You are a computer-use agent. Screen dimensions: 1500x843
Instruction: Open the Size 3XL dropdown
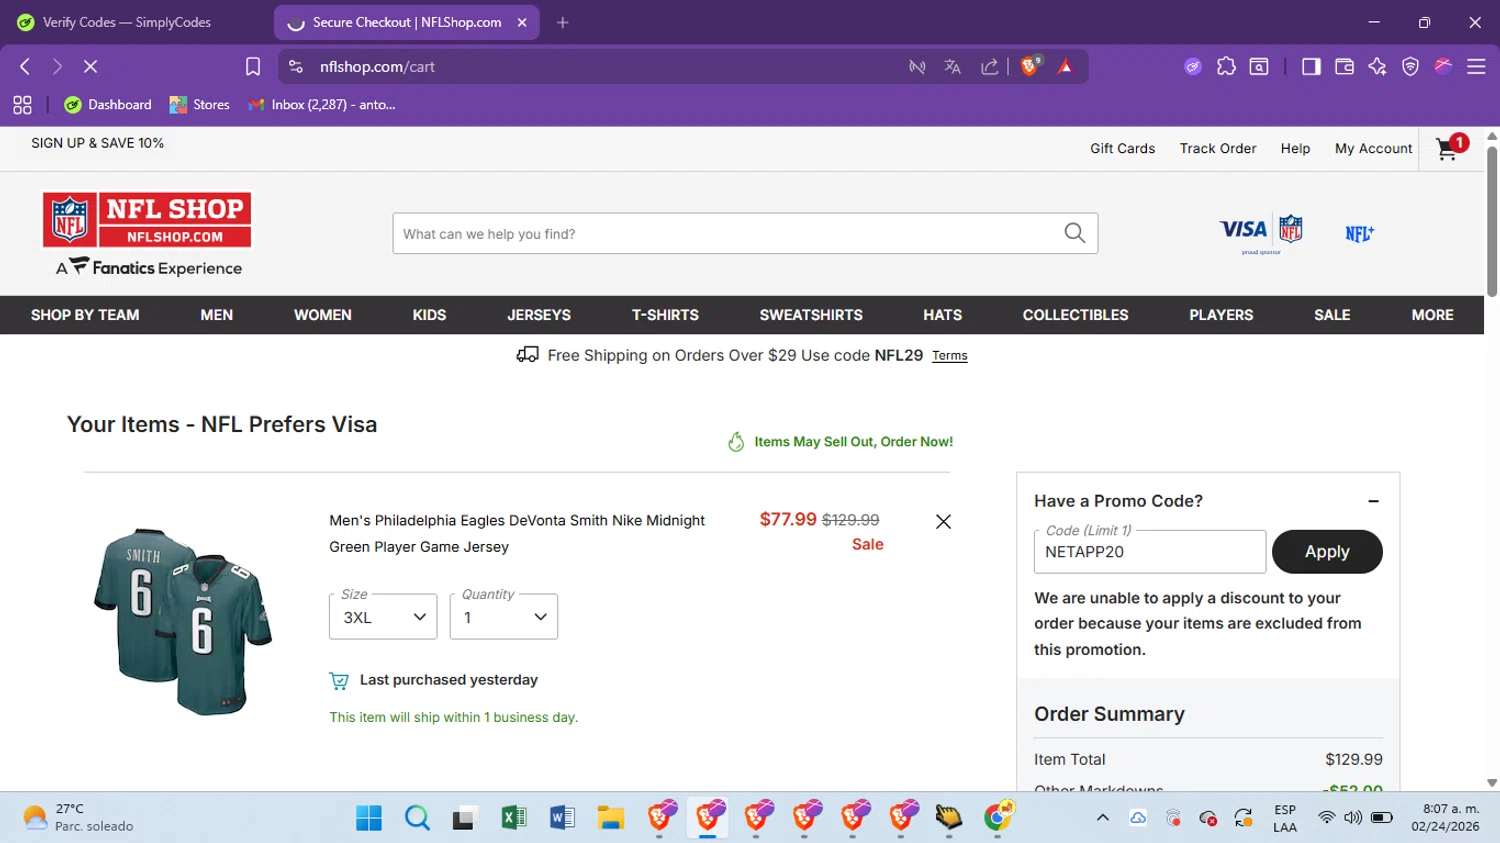click(x=383, y=617)
